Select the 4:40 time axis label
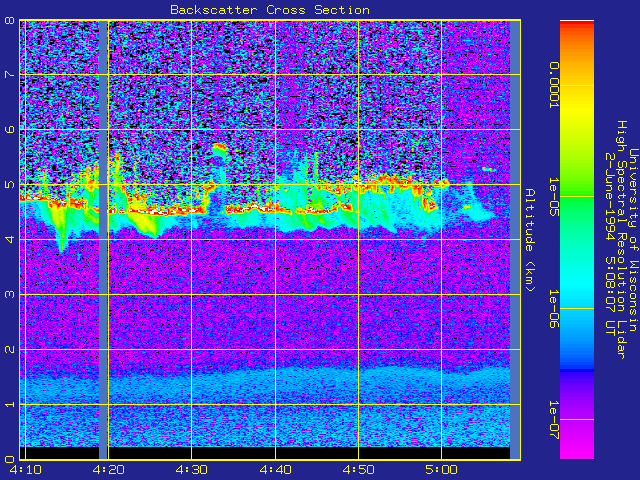 276,470
